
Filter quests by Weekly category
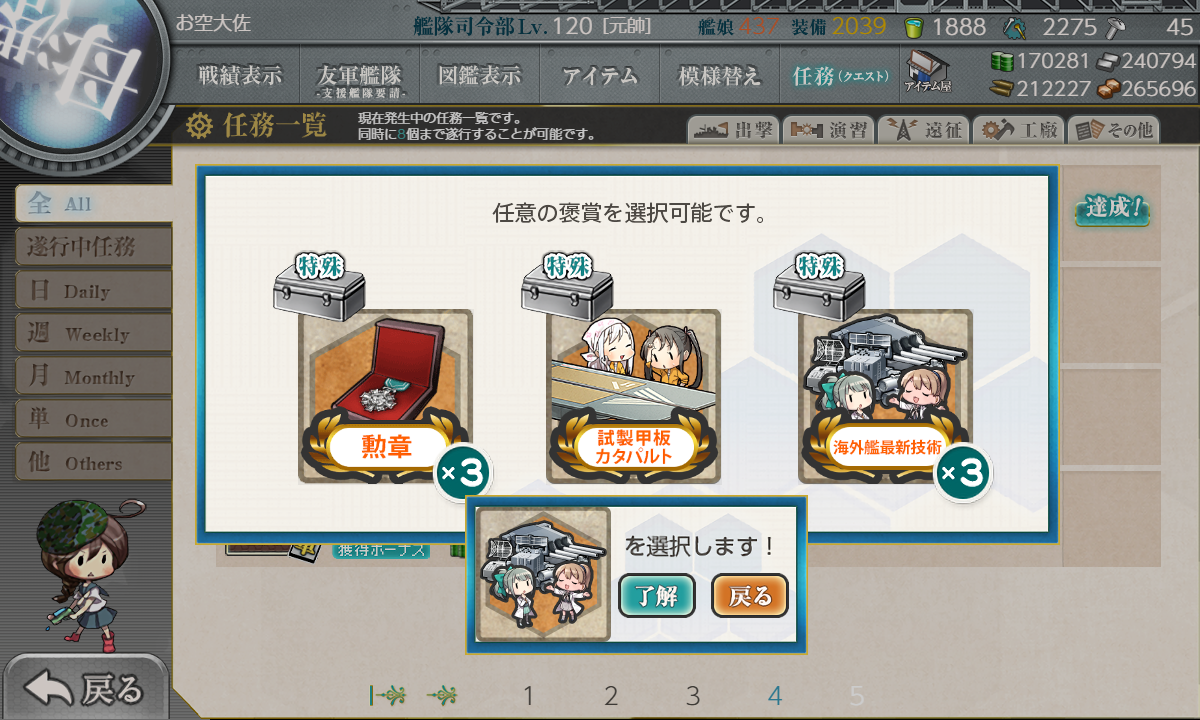[93, 333]
